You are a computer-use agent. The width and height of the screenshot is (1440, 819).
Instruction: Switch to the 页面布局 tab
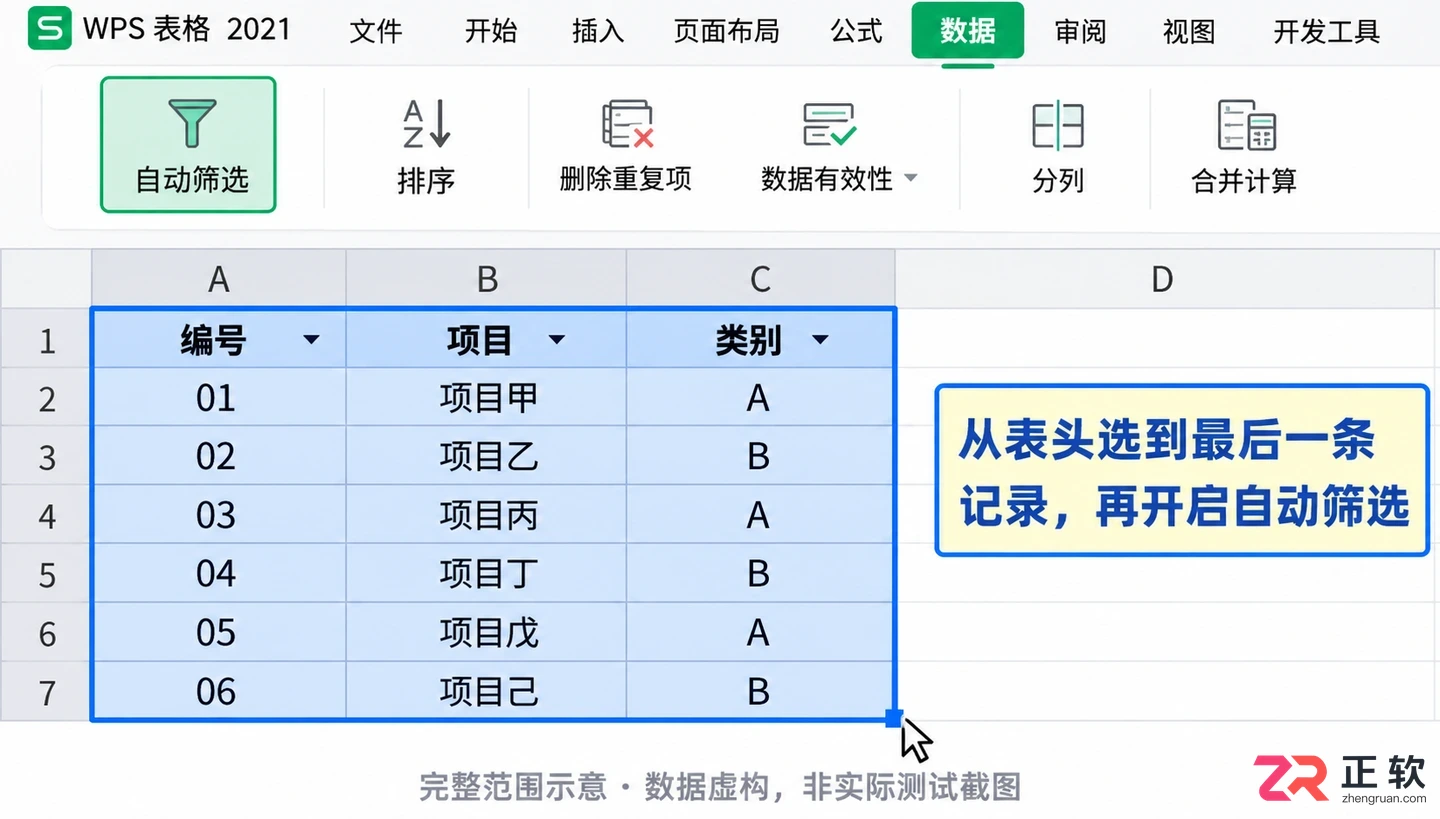click(x=726, y=31)
